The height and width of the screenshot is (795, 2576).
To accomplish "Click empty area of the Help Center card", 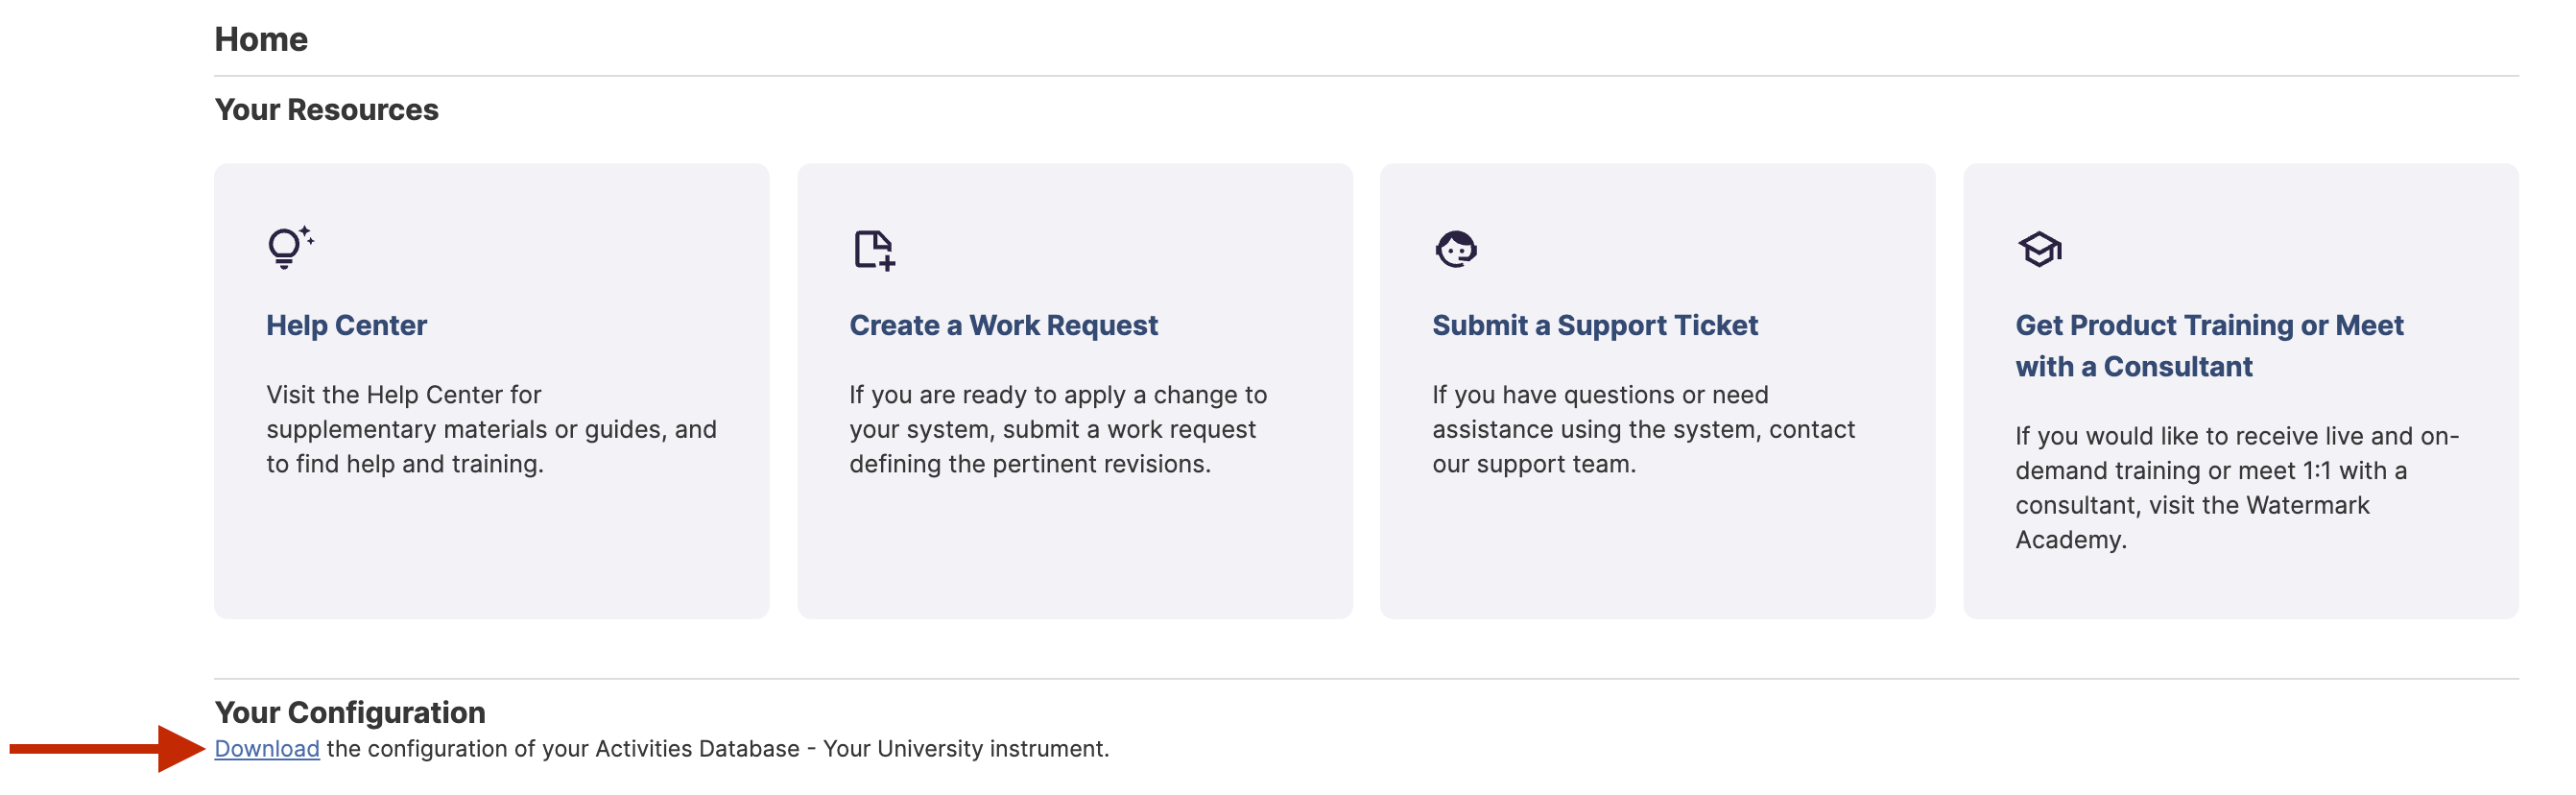I will [x=491, y=550].
